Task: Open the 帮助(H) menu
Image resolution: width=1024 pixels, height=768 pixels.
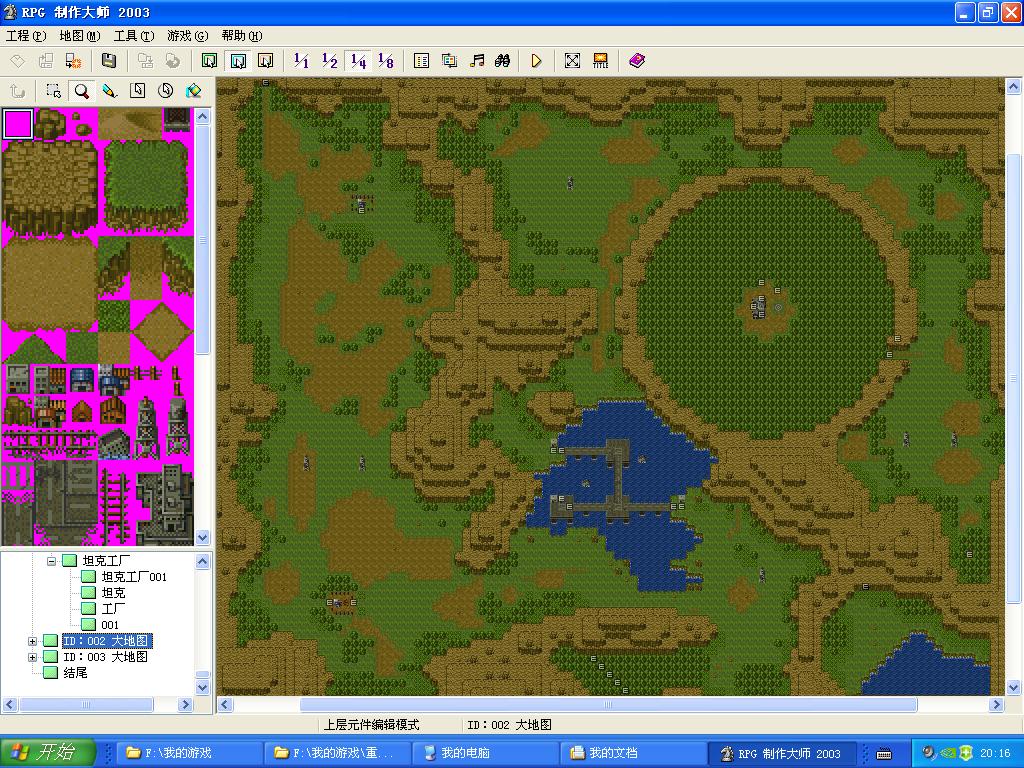Action: point(242,36)
